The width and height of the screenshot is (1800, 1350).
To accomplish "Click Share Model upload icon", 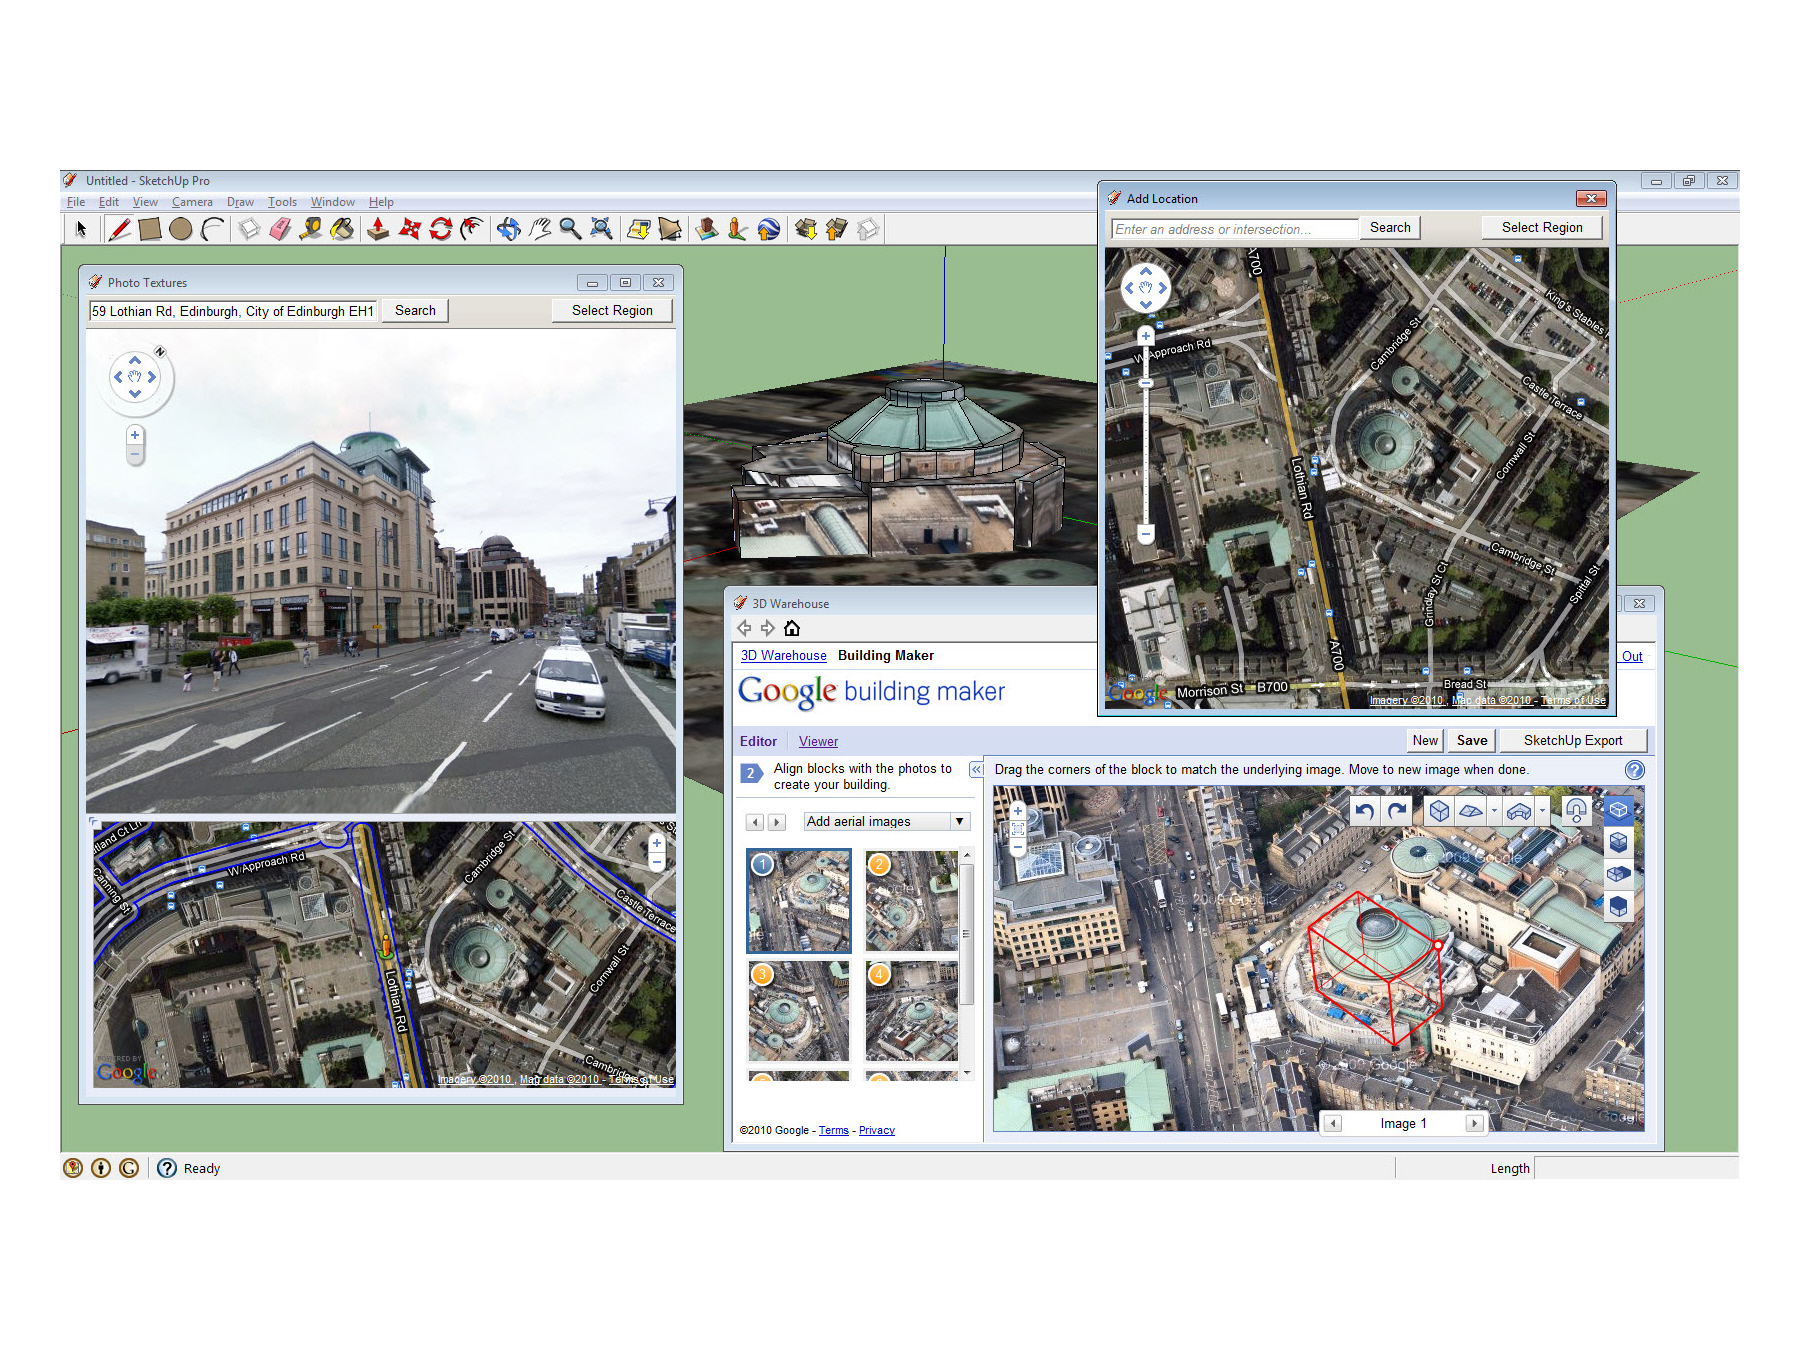I will [x=836, y=229].
